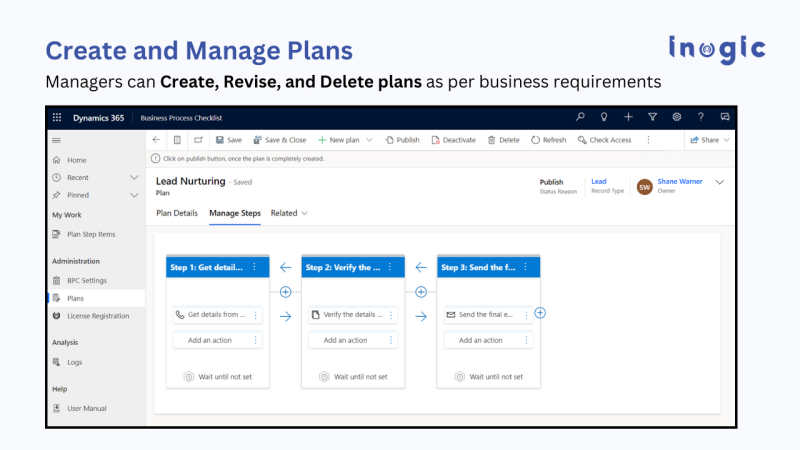Insert step between Step 1 and Step 2
The height and width of the screenshot is (450, 800).
coord(285,292)
